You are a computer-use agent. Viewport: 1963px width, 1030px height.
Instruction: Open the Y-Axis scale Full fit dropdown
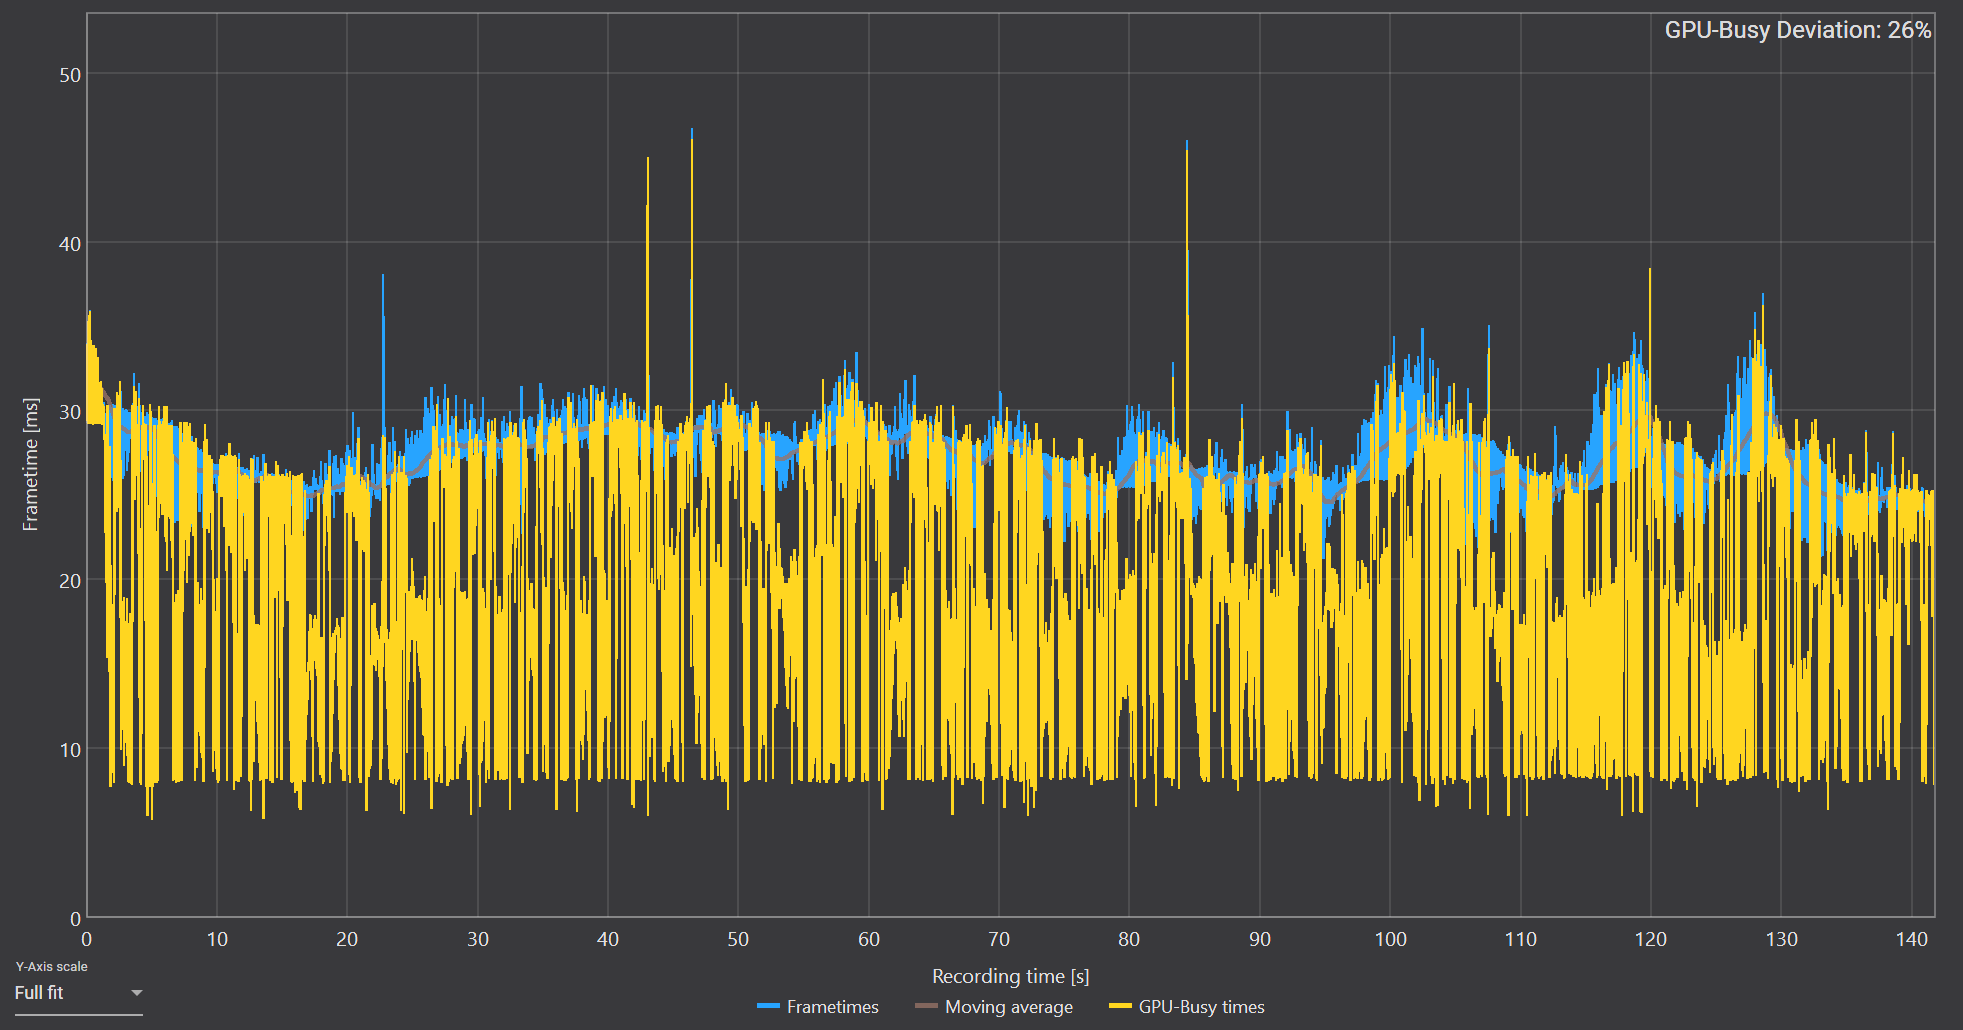tap(78, 993)
